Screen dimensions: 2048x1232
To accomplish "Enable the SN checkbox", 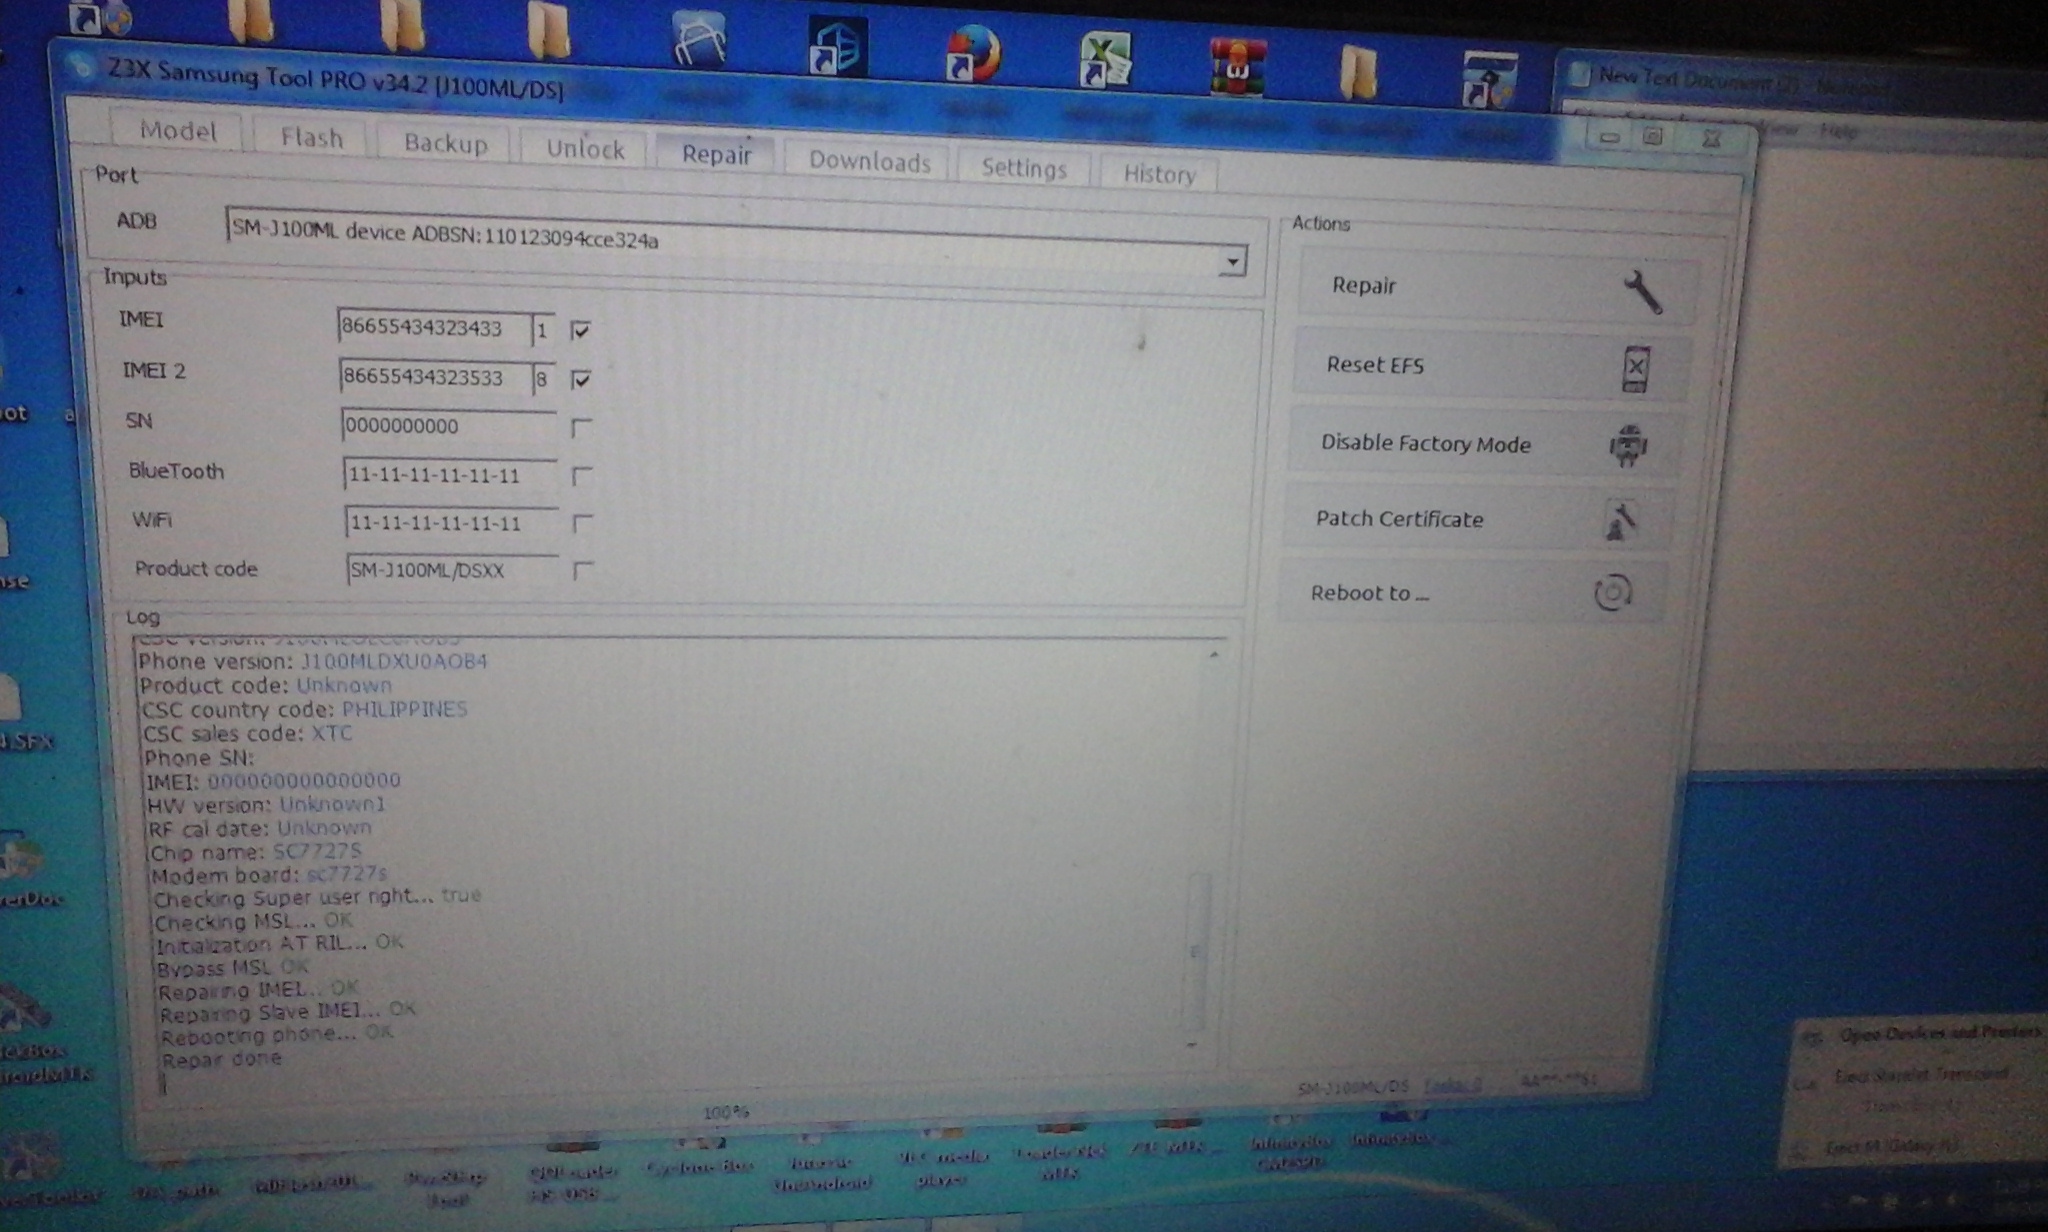I will point(581,428).
